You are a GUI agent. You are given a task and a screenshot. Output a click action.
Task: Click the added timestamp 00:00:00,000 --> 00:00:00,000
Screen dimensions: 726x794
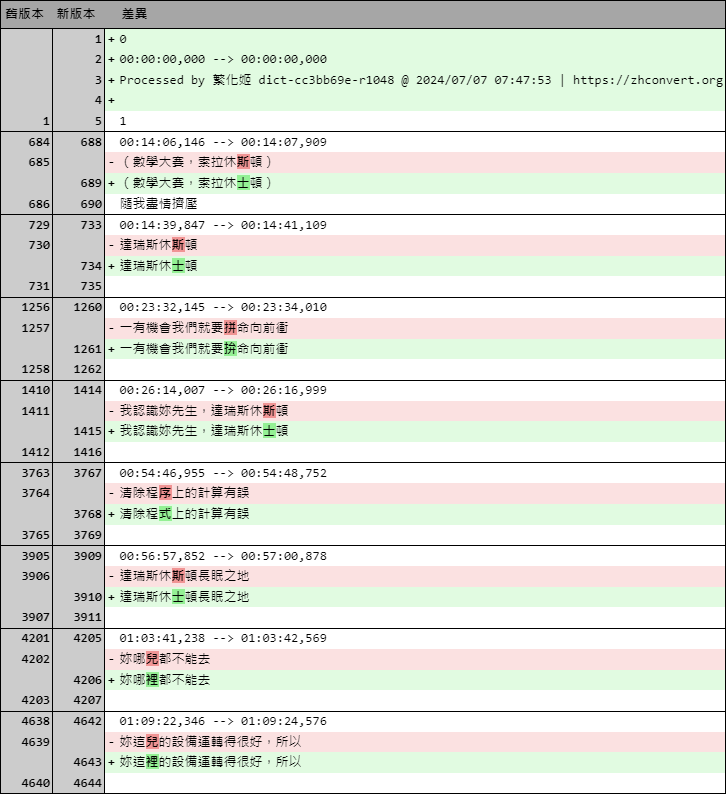[223, 59]
